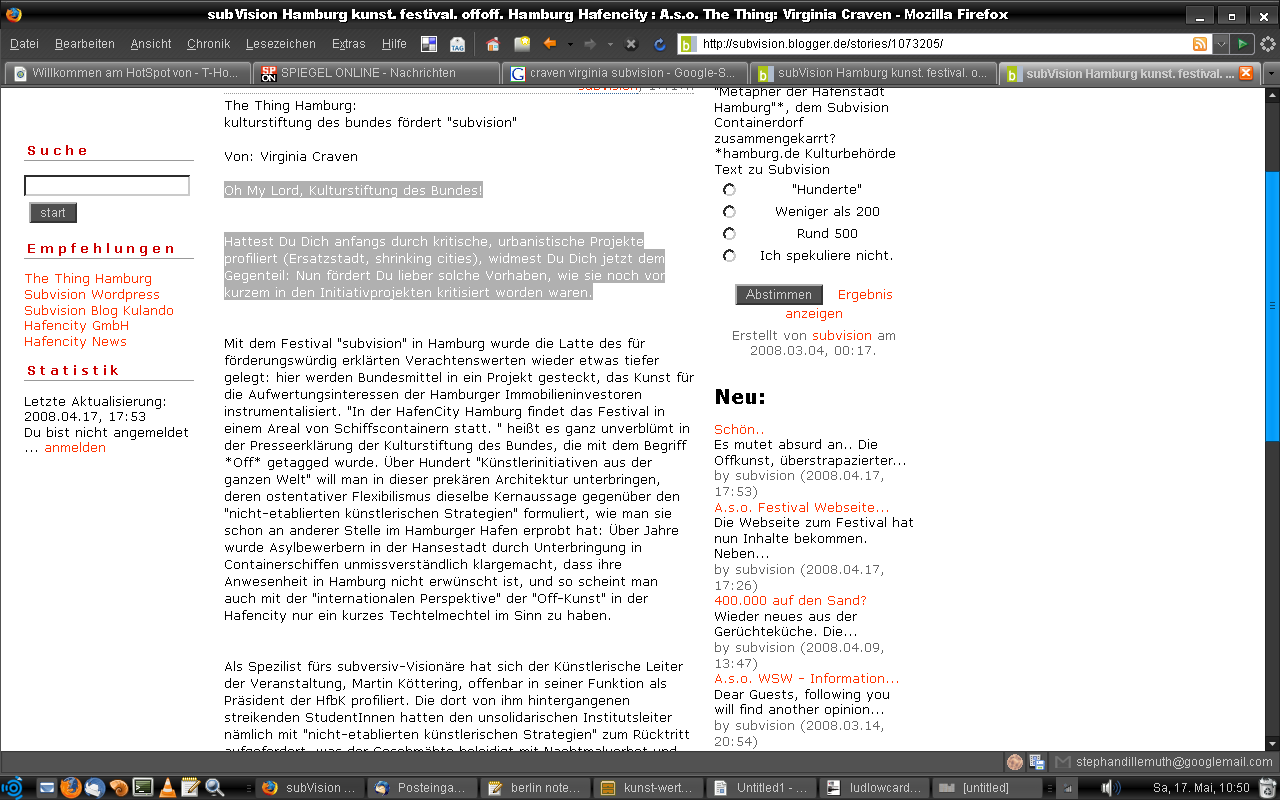Switch to the T-HotSpot Willkommen tab

click(x=127, y=73)
